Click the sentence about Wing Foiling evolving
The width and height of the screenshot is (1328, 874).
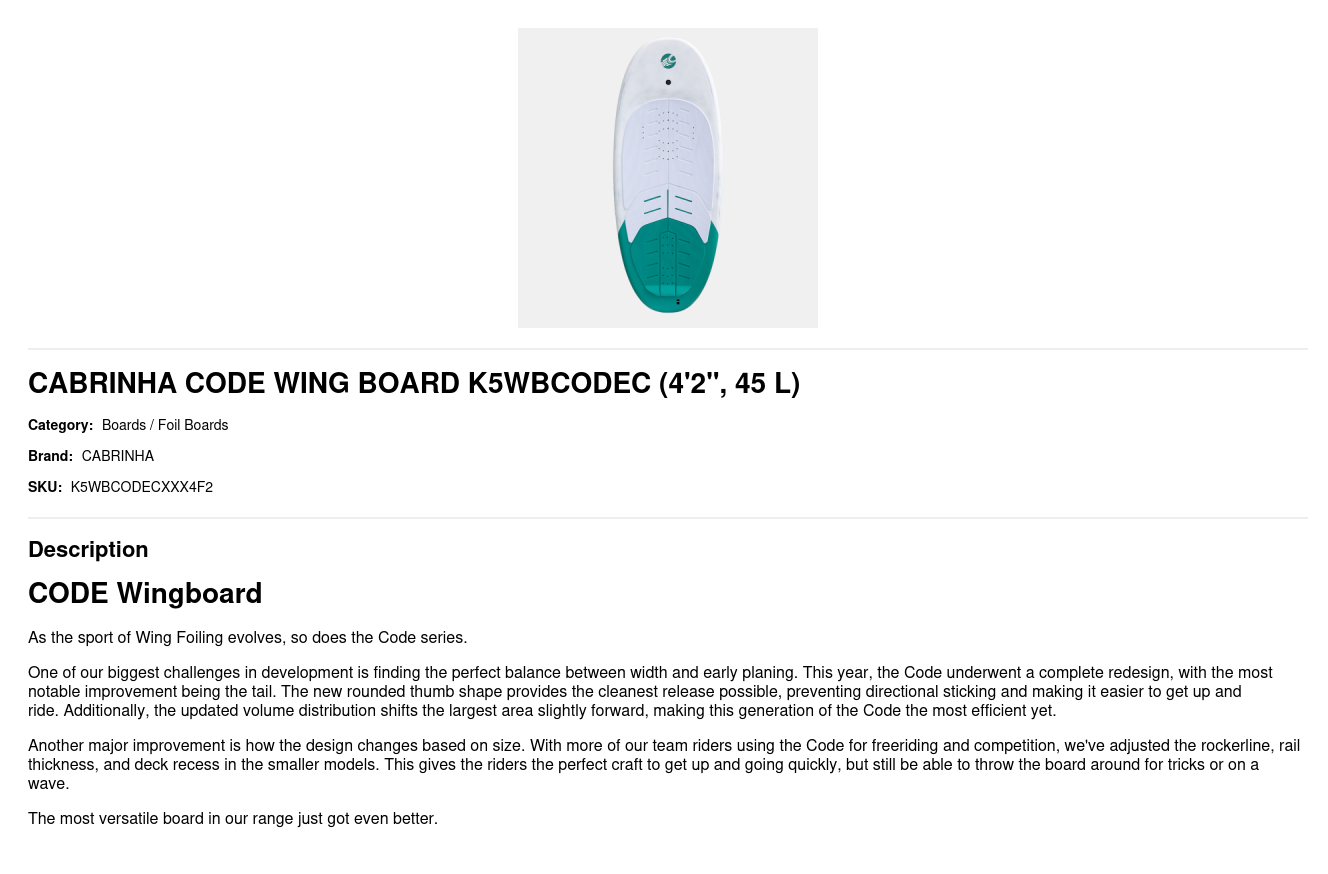(x=248, y=637)
